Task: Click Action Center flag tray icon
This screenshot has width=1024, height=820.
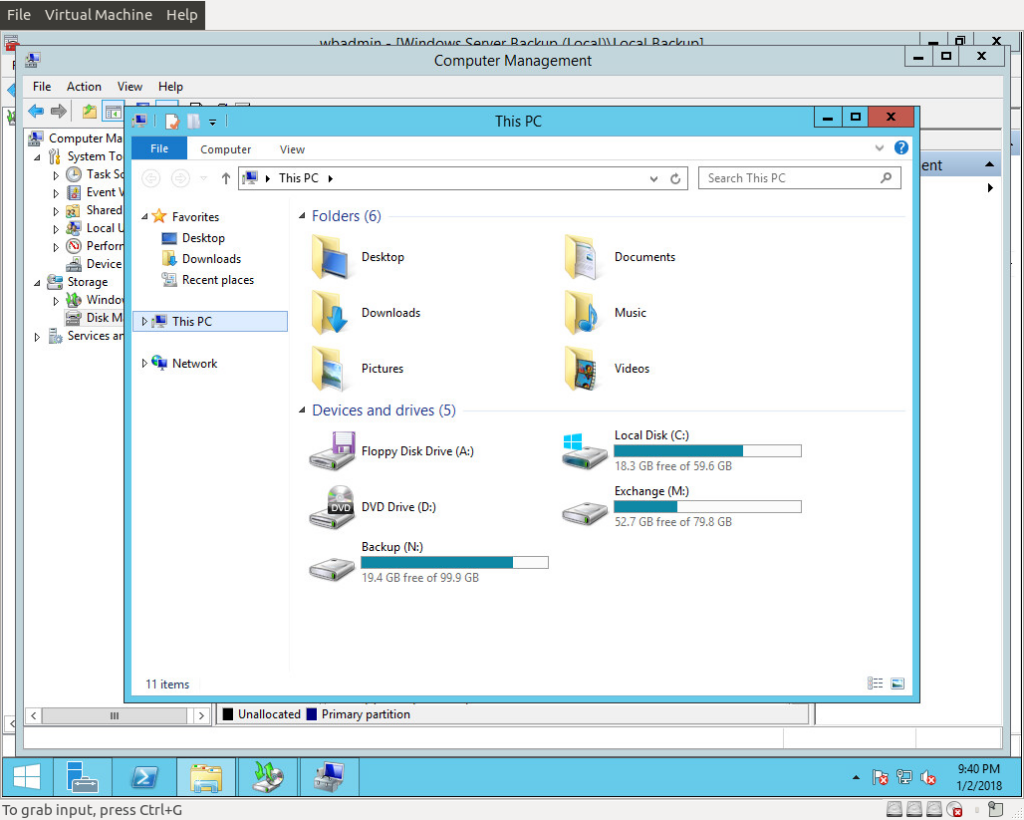Action: pyautogui.click(x=880, y=778)
